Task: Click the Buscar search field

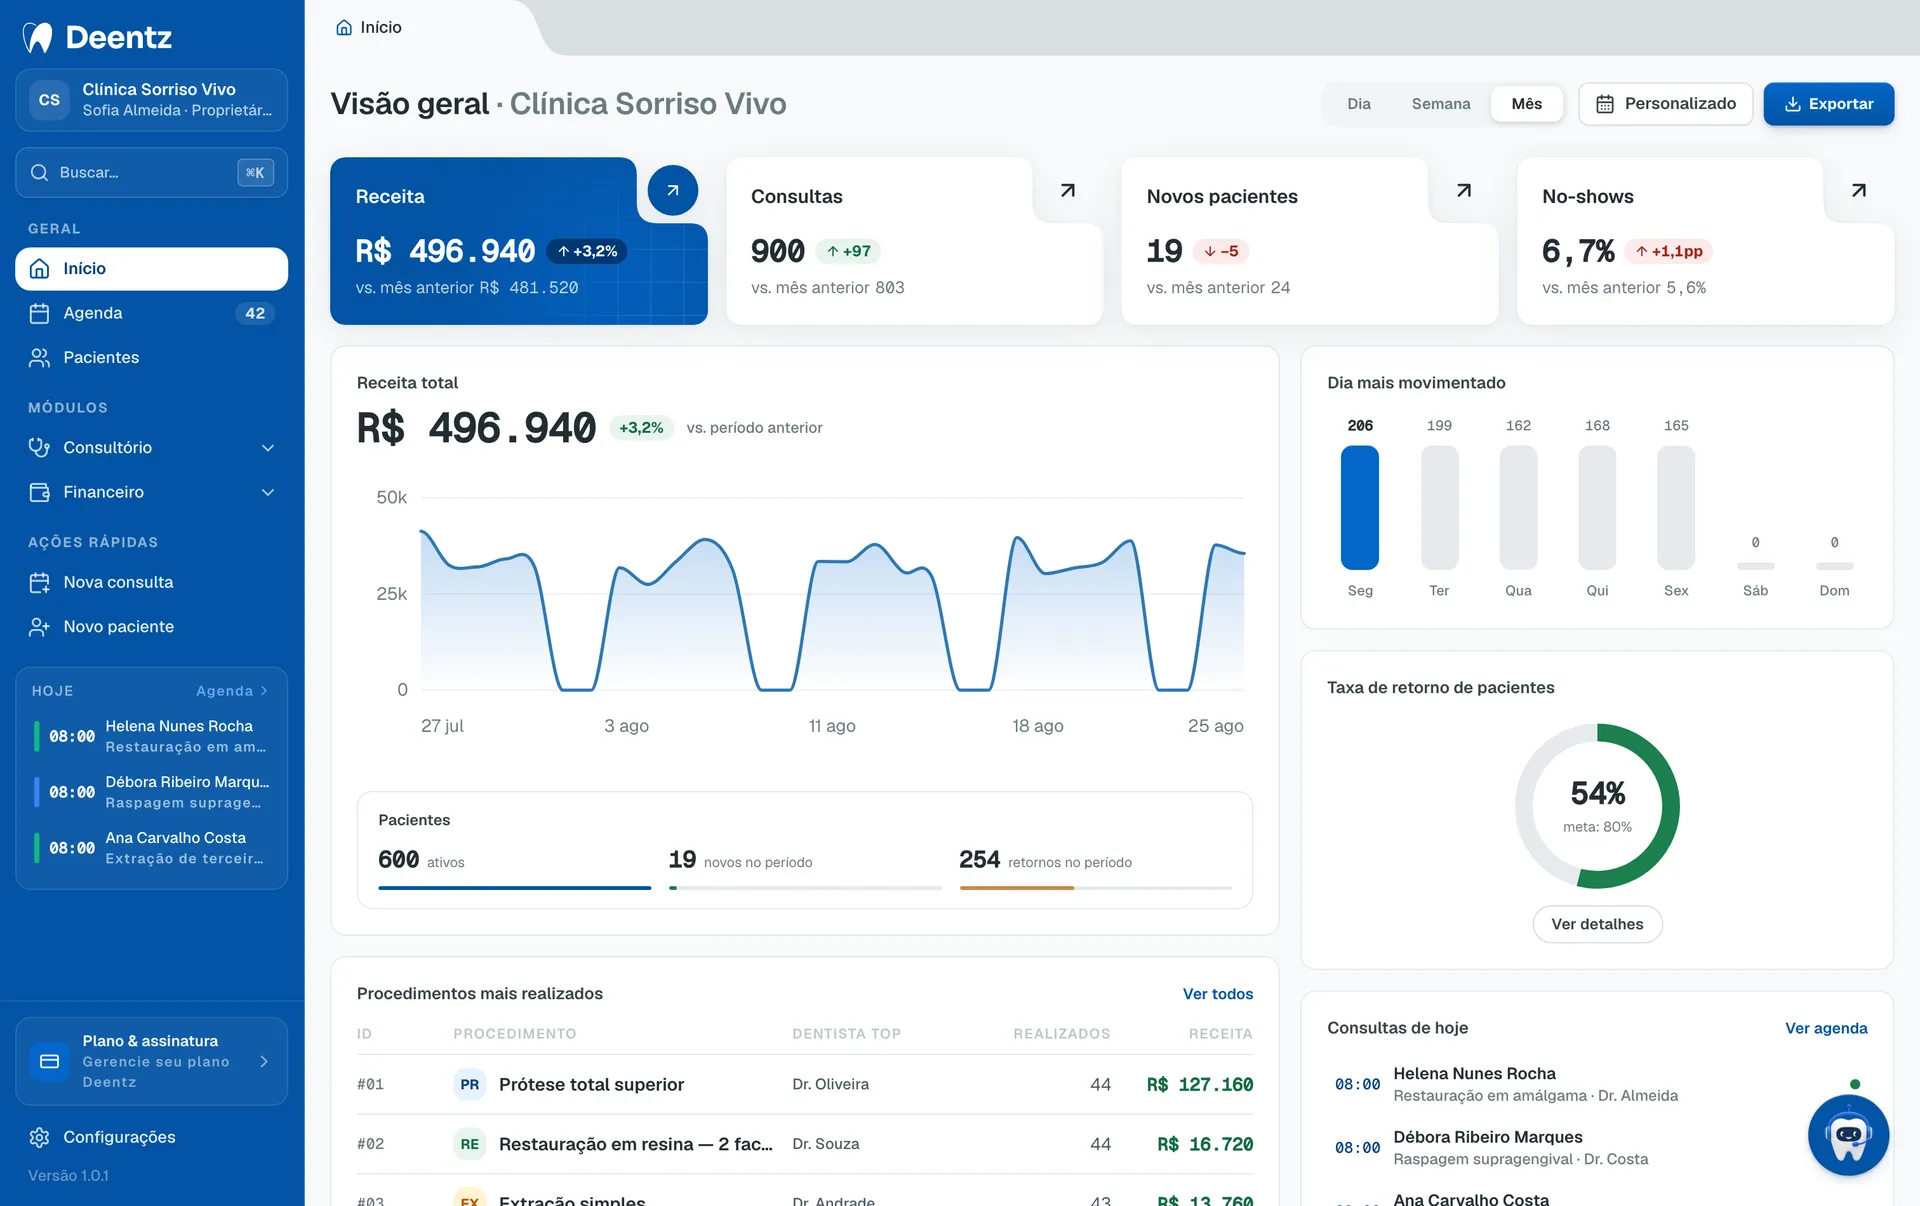Action: pos(152,173)
